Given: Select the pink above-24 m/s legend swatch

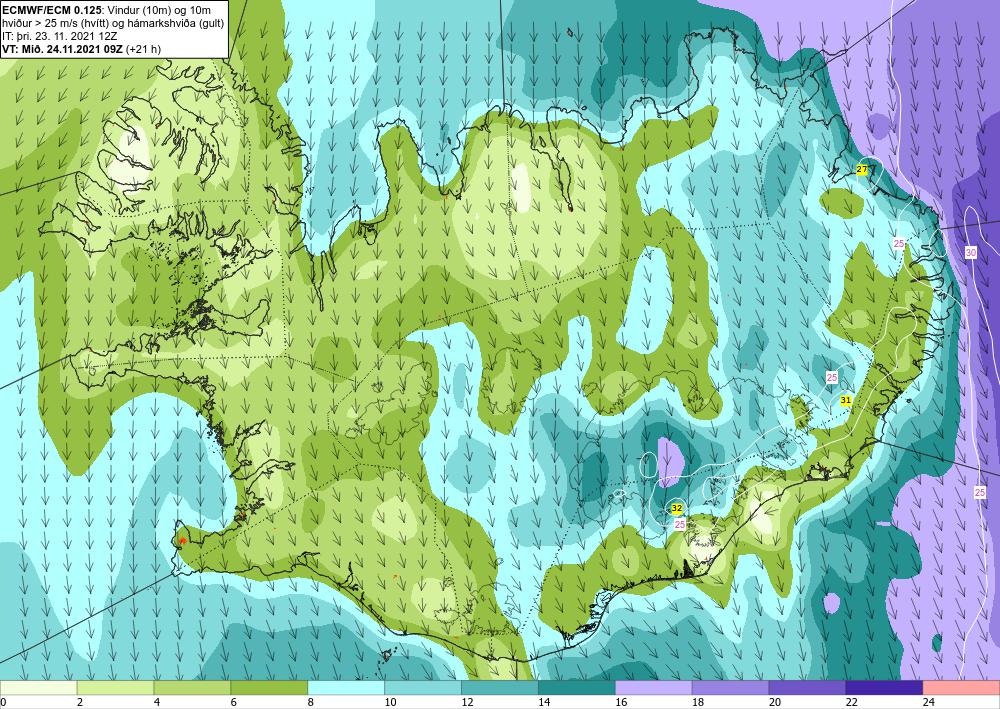Looking at the screenshot, I should pos(962,687).
